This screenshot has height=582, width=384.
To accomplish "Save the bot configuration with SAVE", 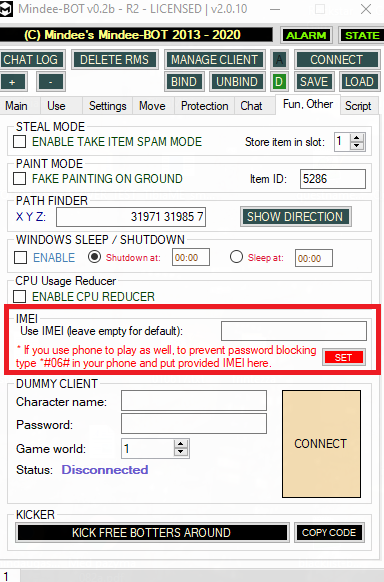I will click(x=314, y=82).
